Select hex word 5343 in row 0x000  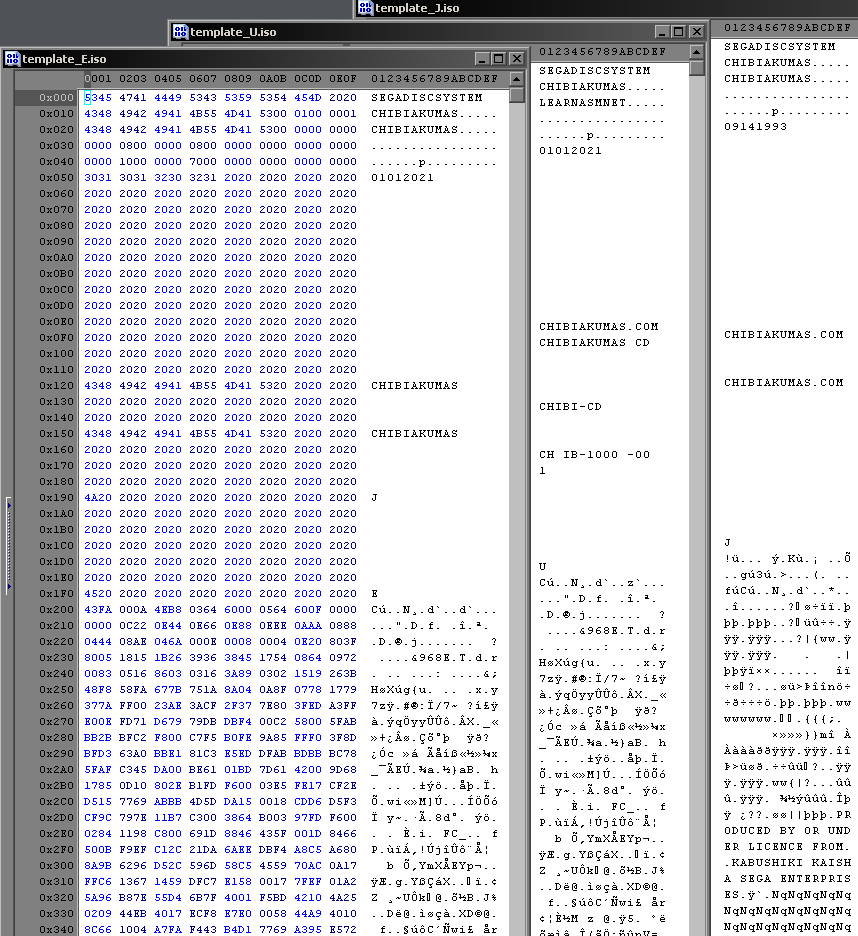203,97
